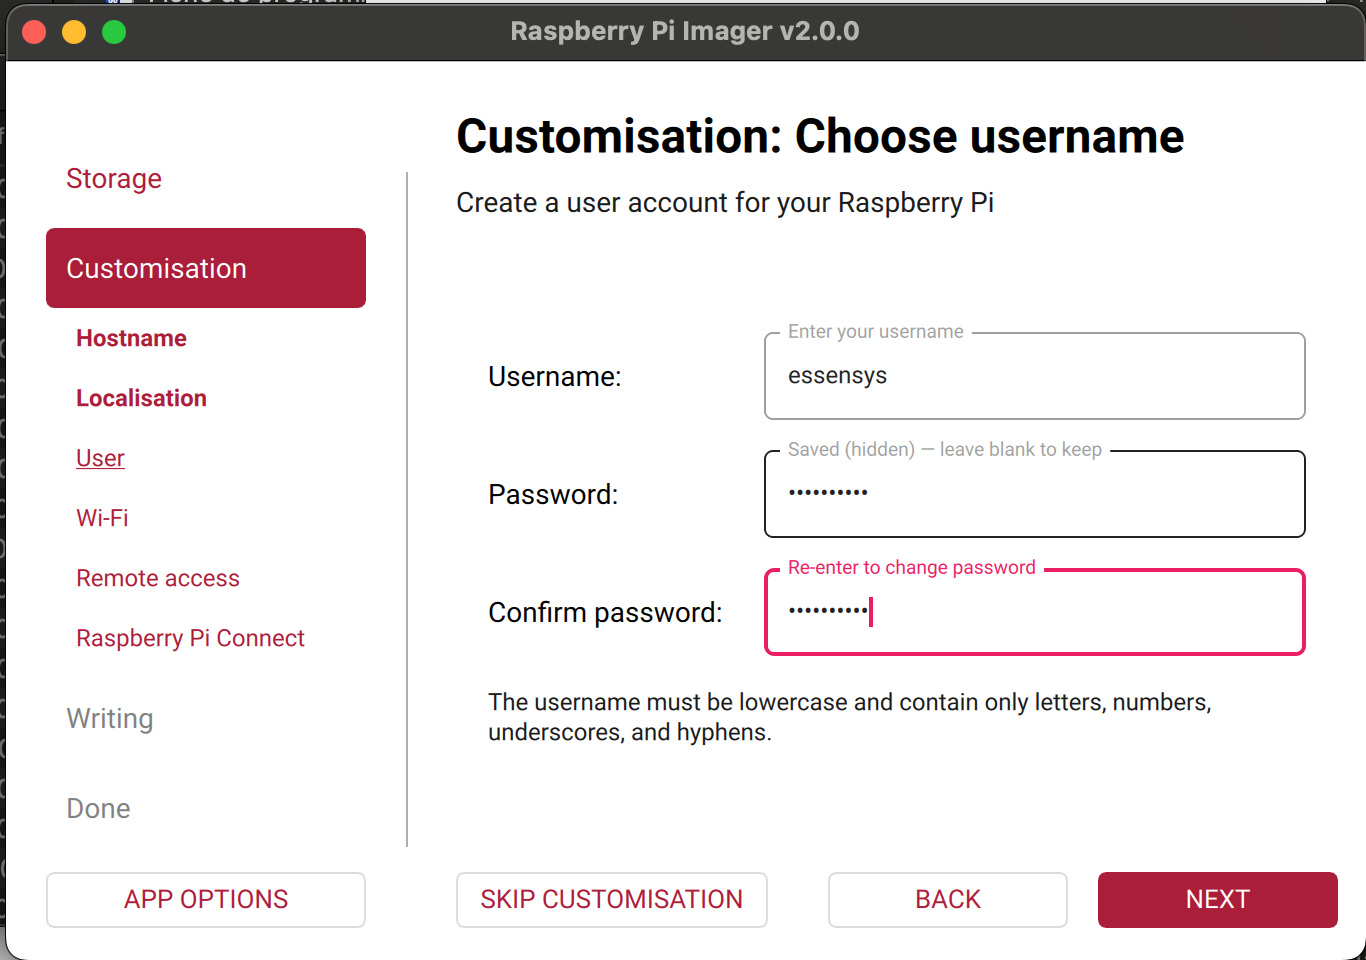Go to the Hostname sub-step
The image size is (1366, 960).
[x=131, y=339]
